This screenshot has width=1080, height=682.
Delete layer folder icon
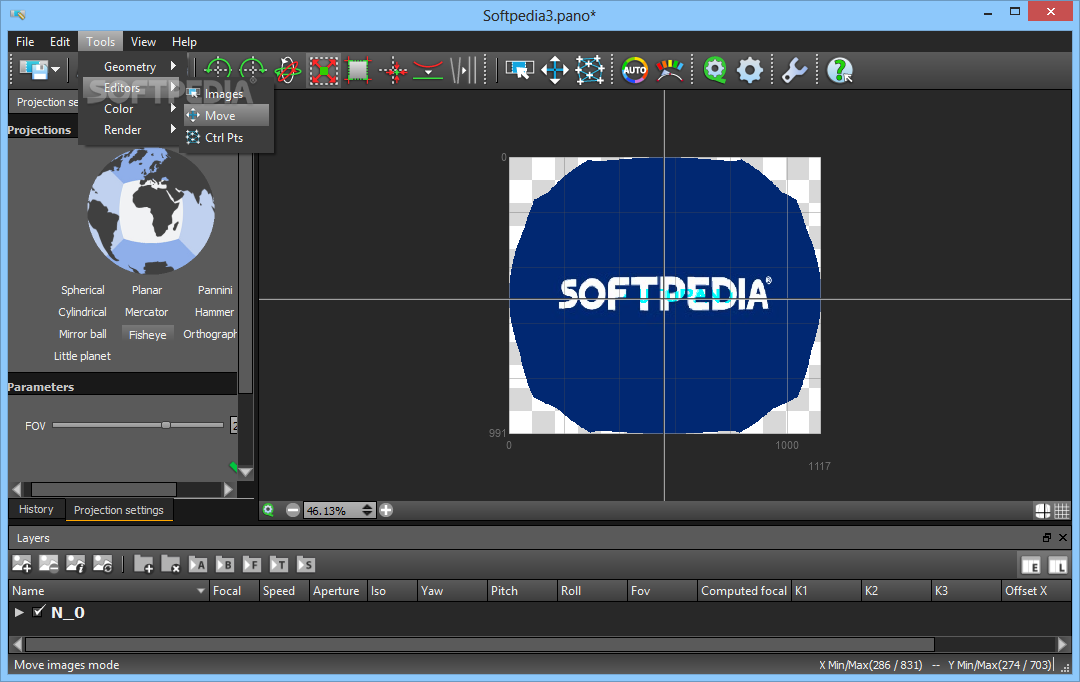[x=171, y=564]
